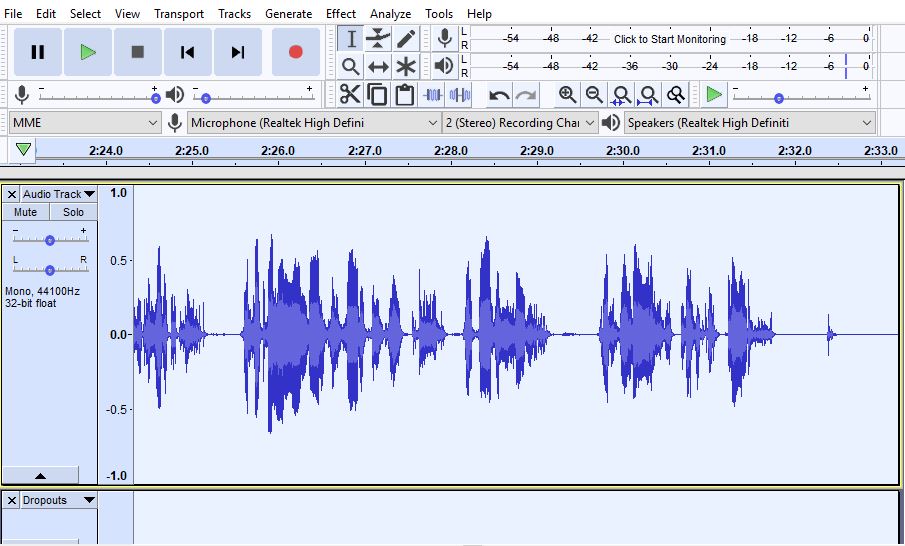Click the Trim Audio icon

pos(433,95)
